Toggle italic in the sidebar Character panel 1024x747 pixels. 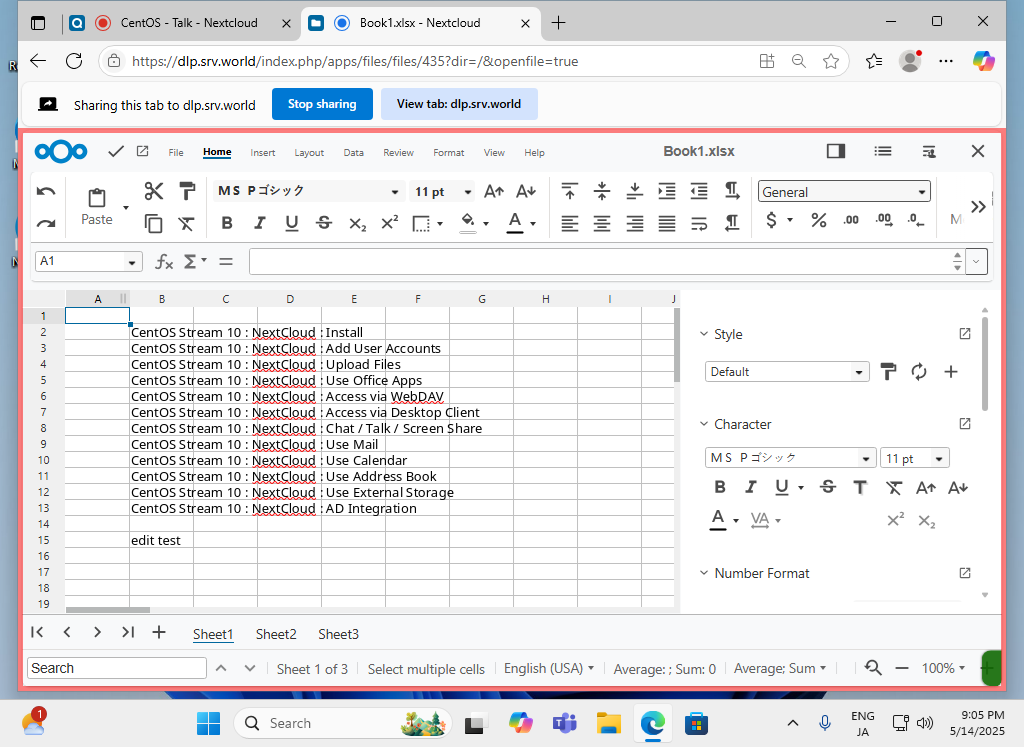(751, 487)
